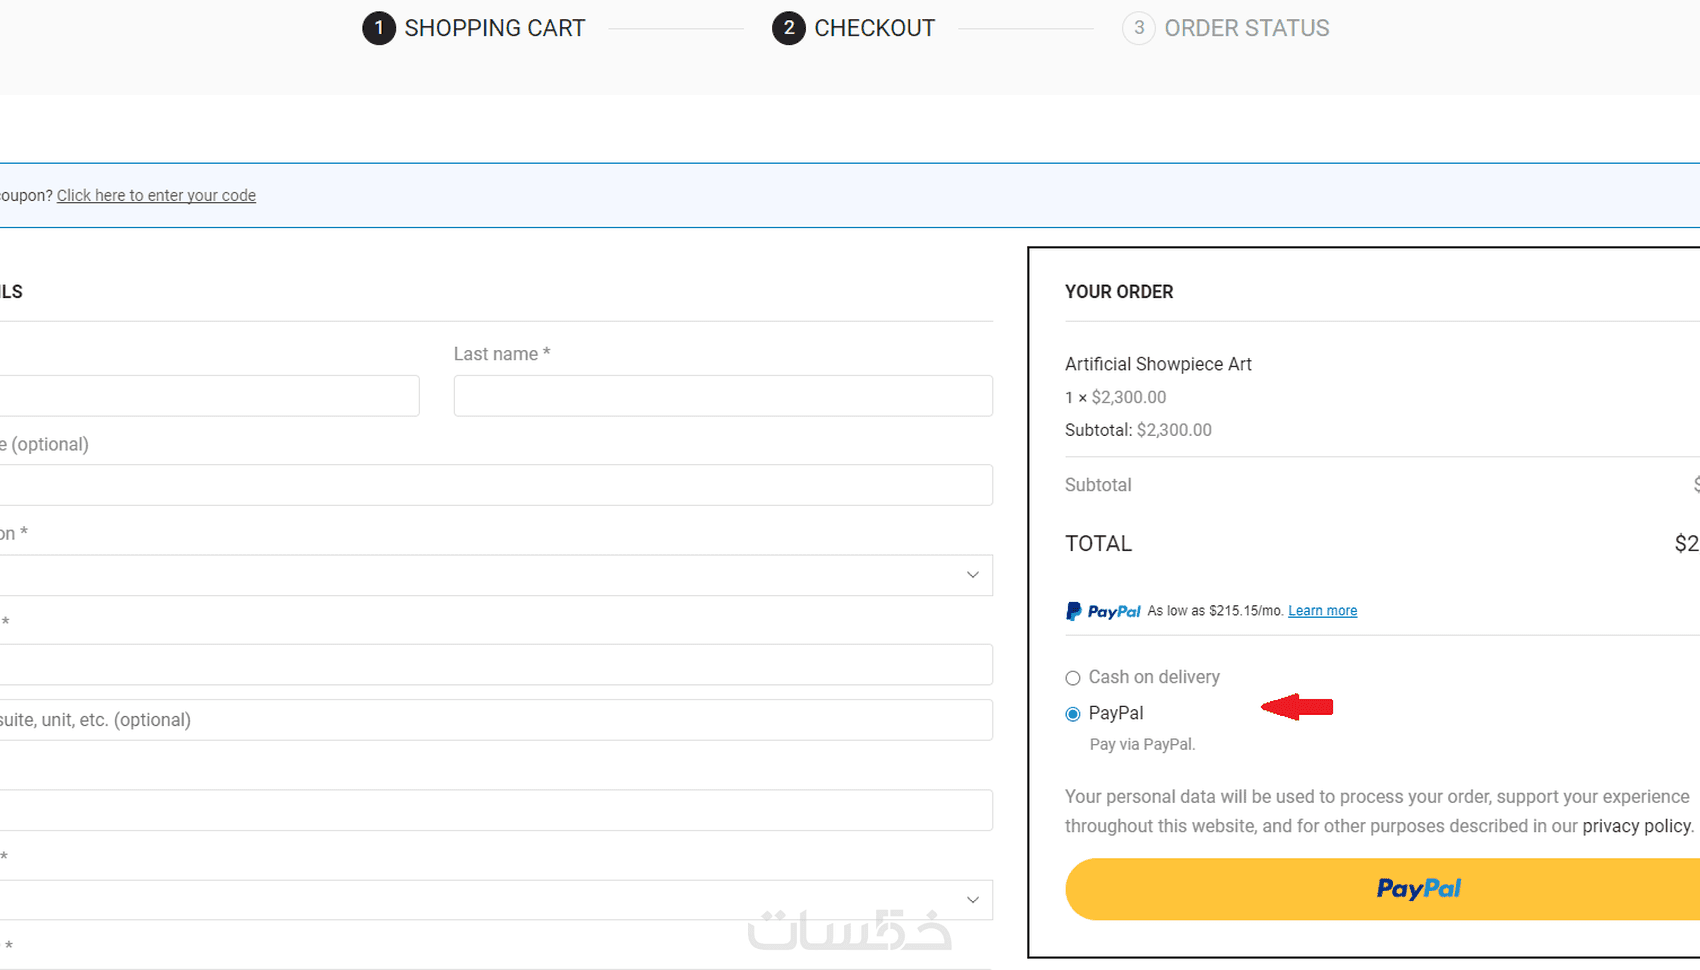Select the PayPal payment radio button
1700x970 pixels.
pyautogui.click(x=1073, y=714)
